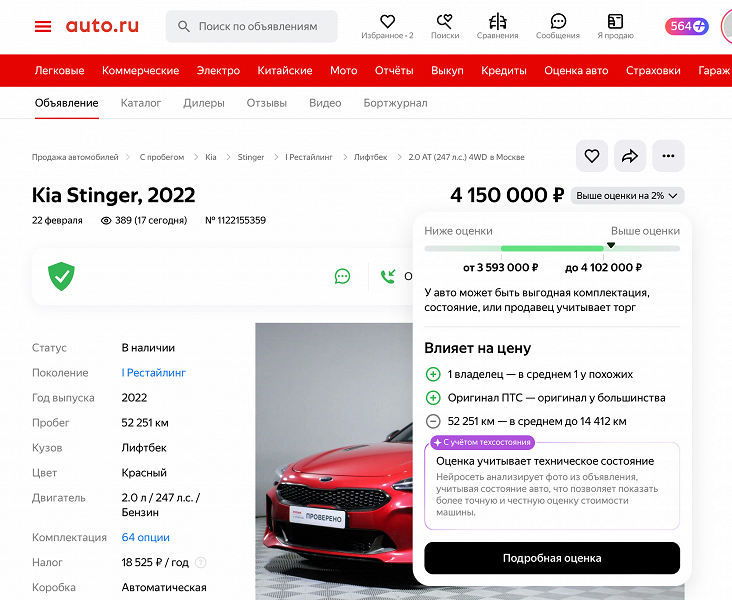Open Я продаю icon
Viewport: 732px width, 600px height.
[x=615, y=21]
